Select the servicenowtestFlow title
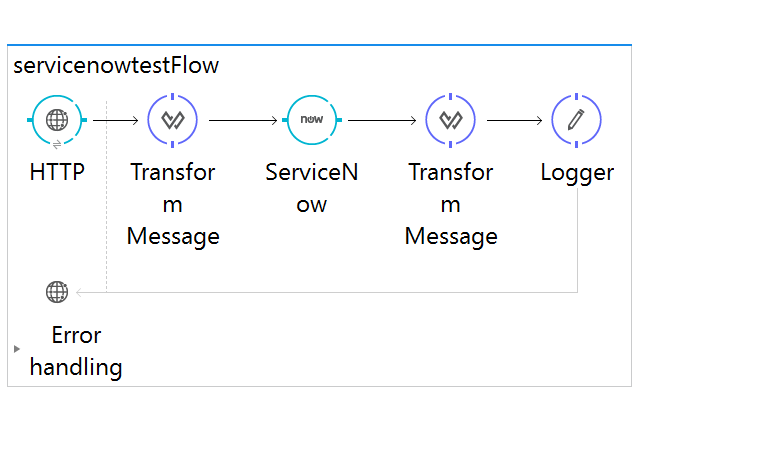 116,67
